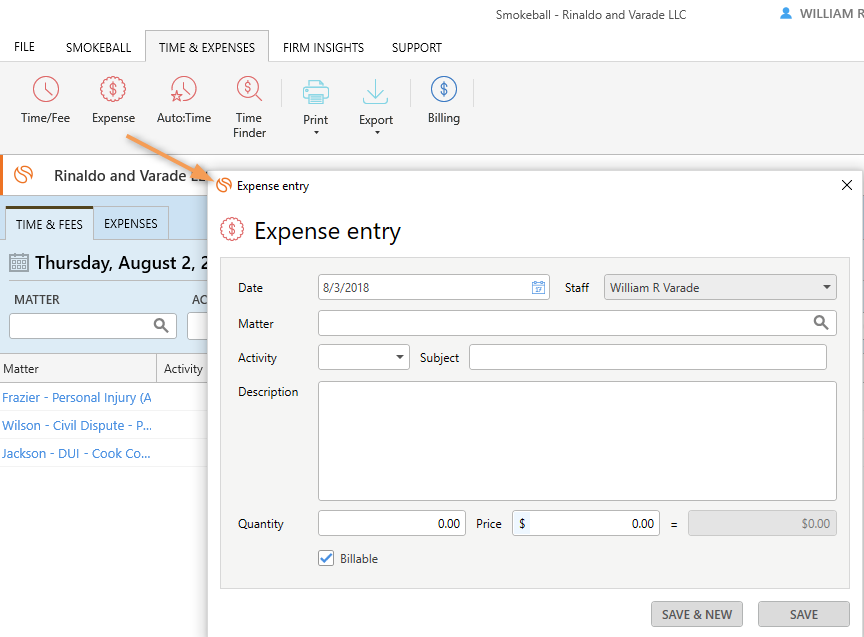Click the magnifier in Expense entry Matter field
The width and height of the screenshot is (864, 637).
point(821,322)
